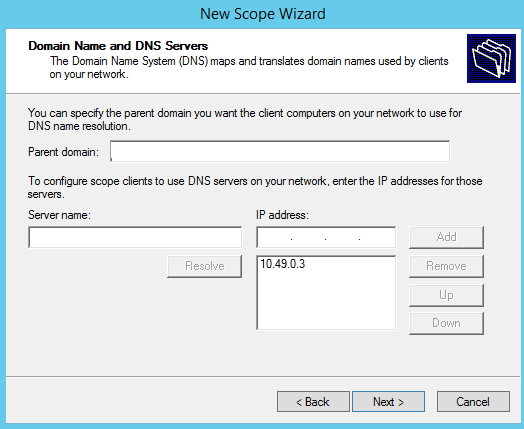Image resolution: width=524 pixels, height=429 pixels.
Task: Click the Remove button beside server list
Action: pyautogui.click(x=446, y=266)
